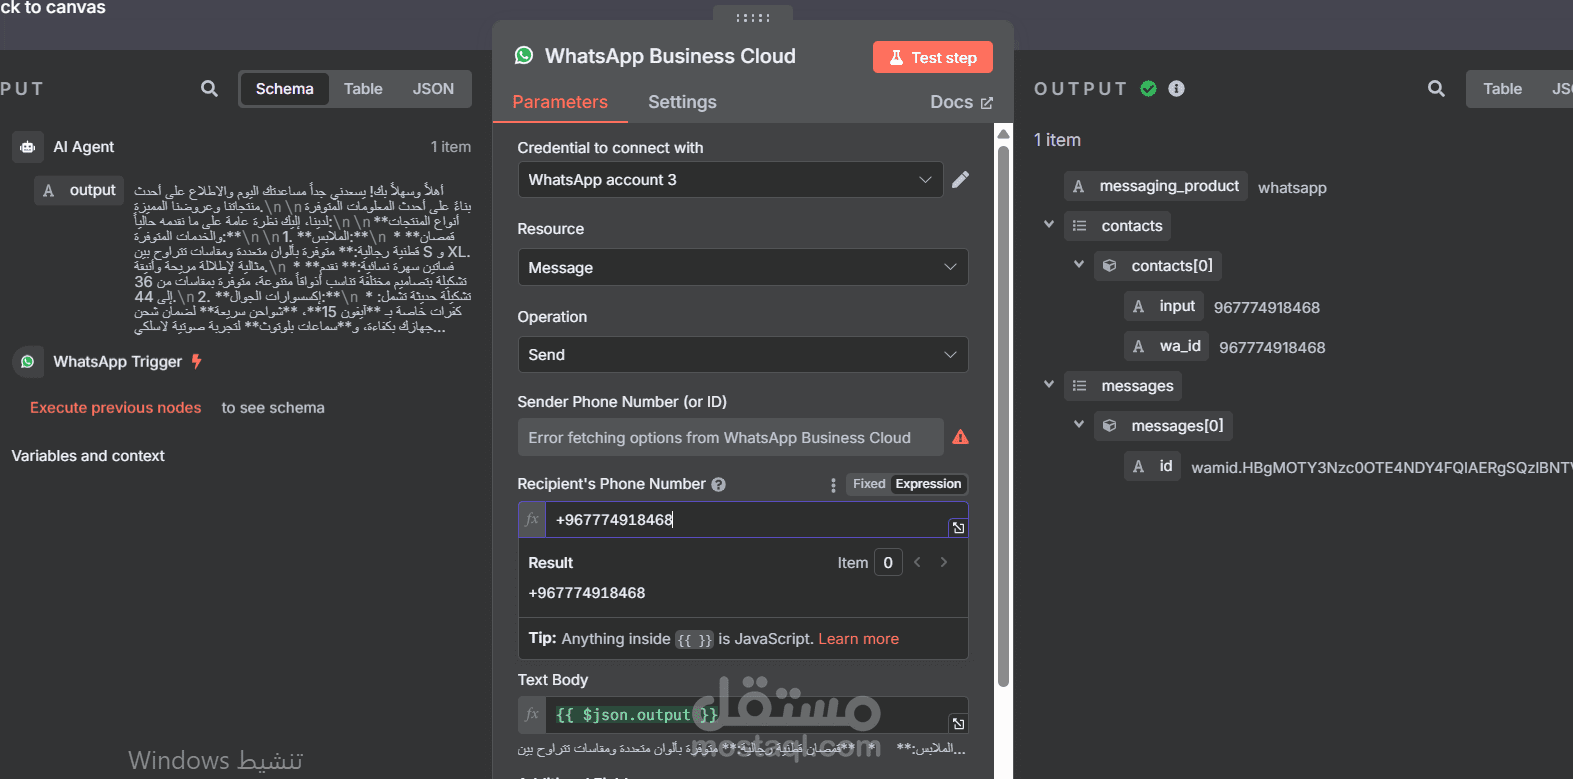Click the contacts[0] object icon
Viewport: 1573px width, 779px height.
(1109, 266)
